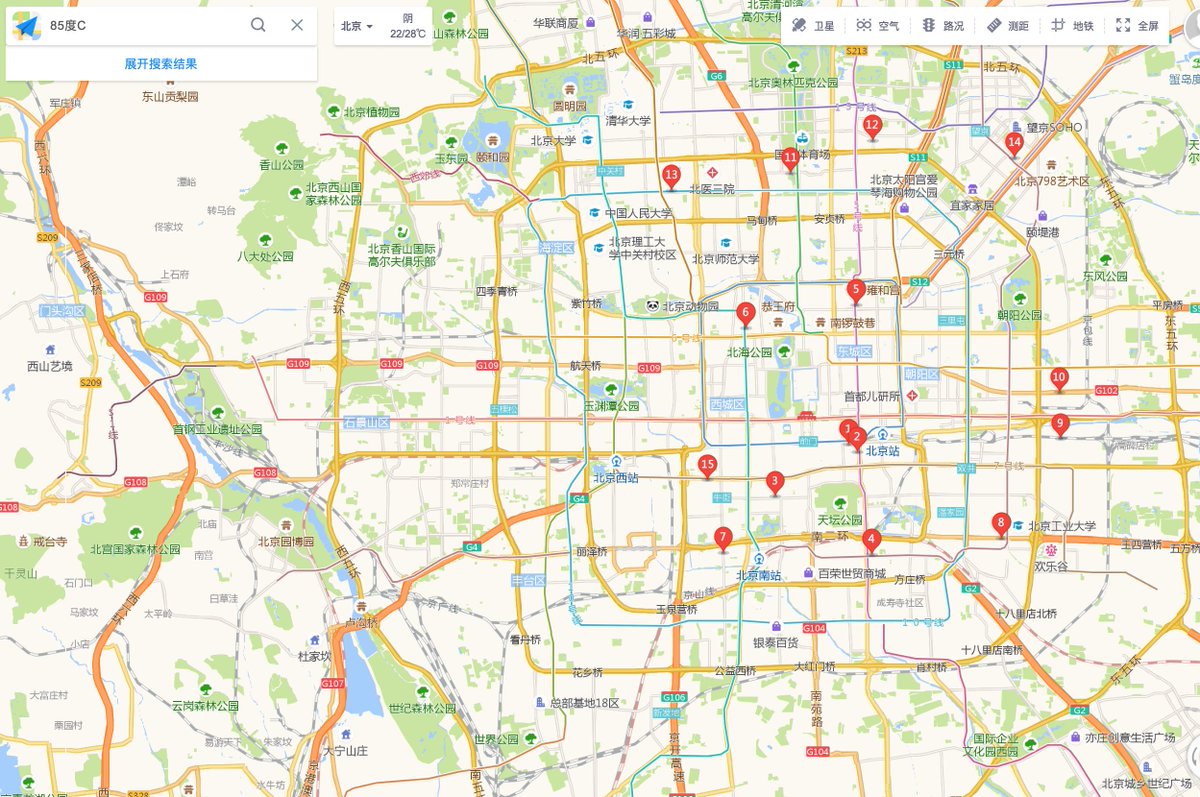Open the 地铁 subway map
This screenshot has height=797, width=1200.
pyautogui.click(x=1072, y=25)
